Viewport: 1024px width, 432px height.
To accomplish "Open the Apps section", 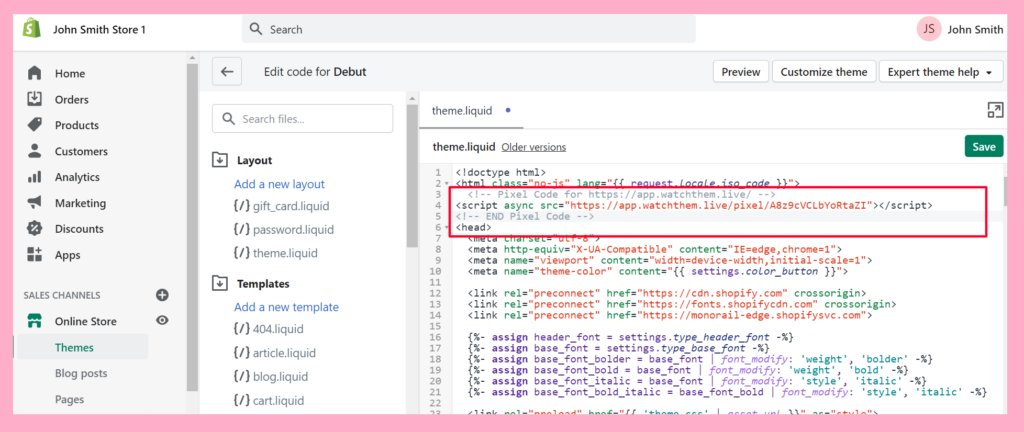I will 67,255.
